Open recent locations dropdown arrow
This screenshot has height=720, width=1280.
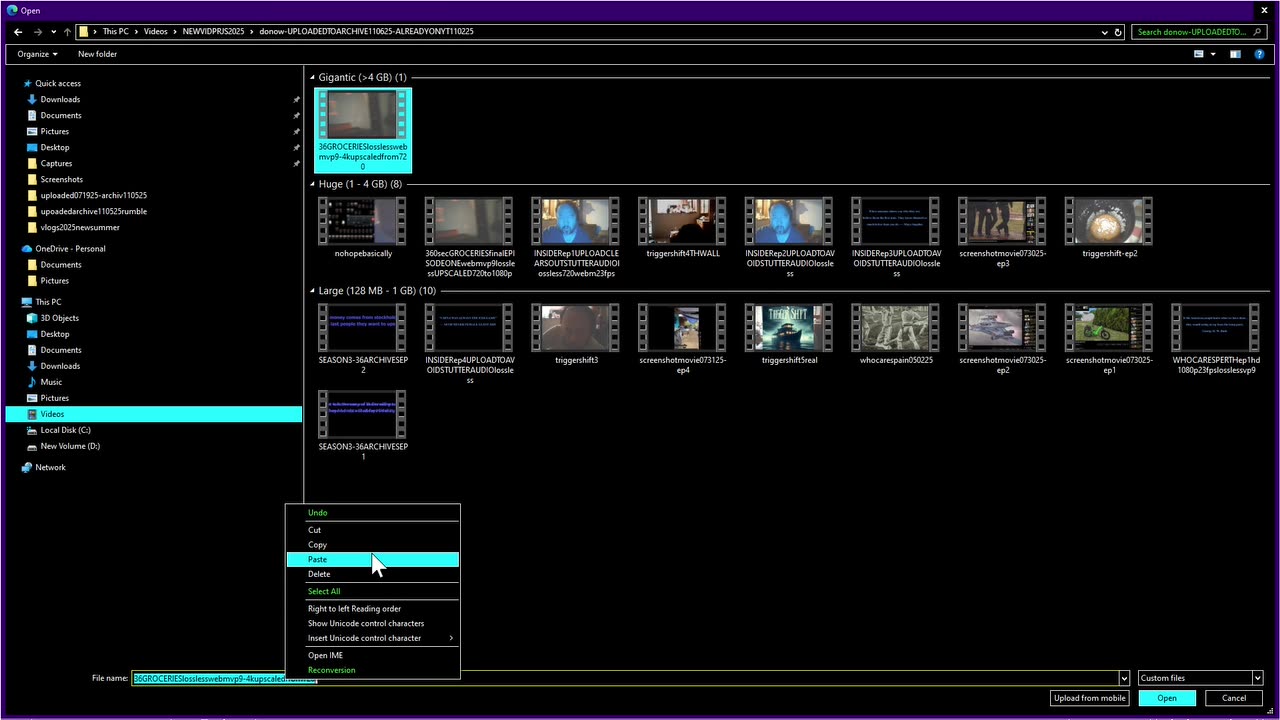53,32
